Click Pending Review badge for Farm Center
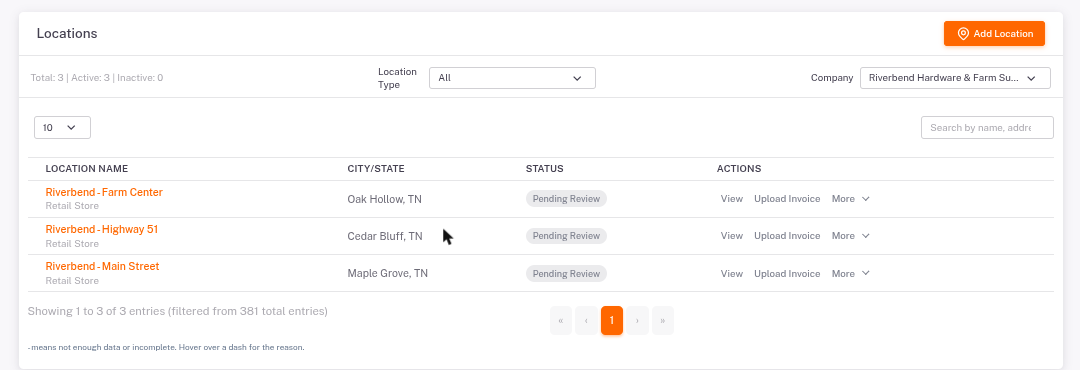The width and height of the screenshot is (1080, 370). (x=566, y=198)
